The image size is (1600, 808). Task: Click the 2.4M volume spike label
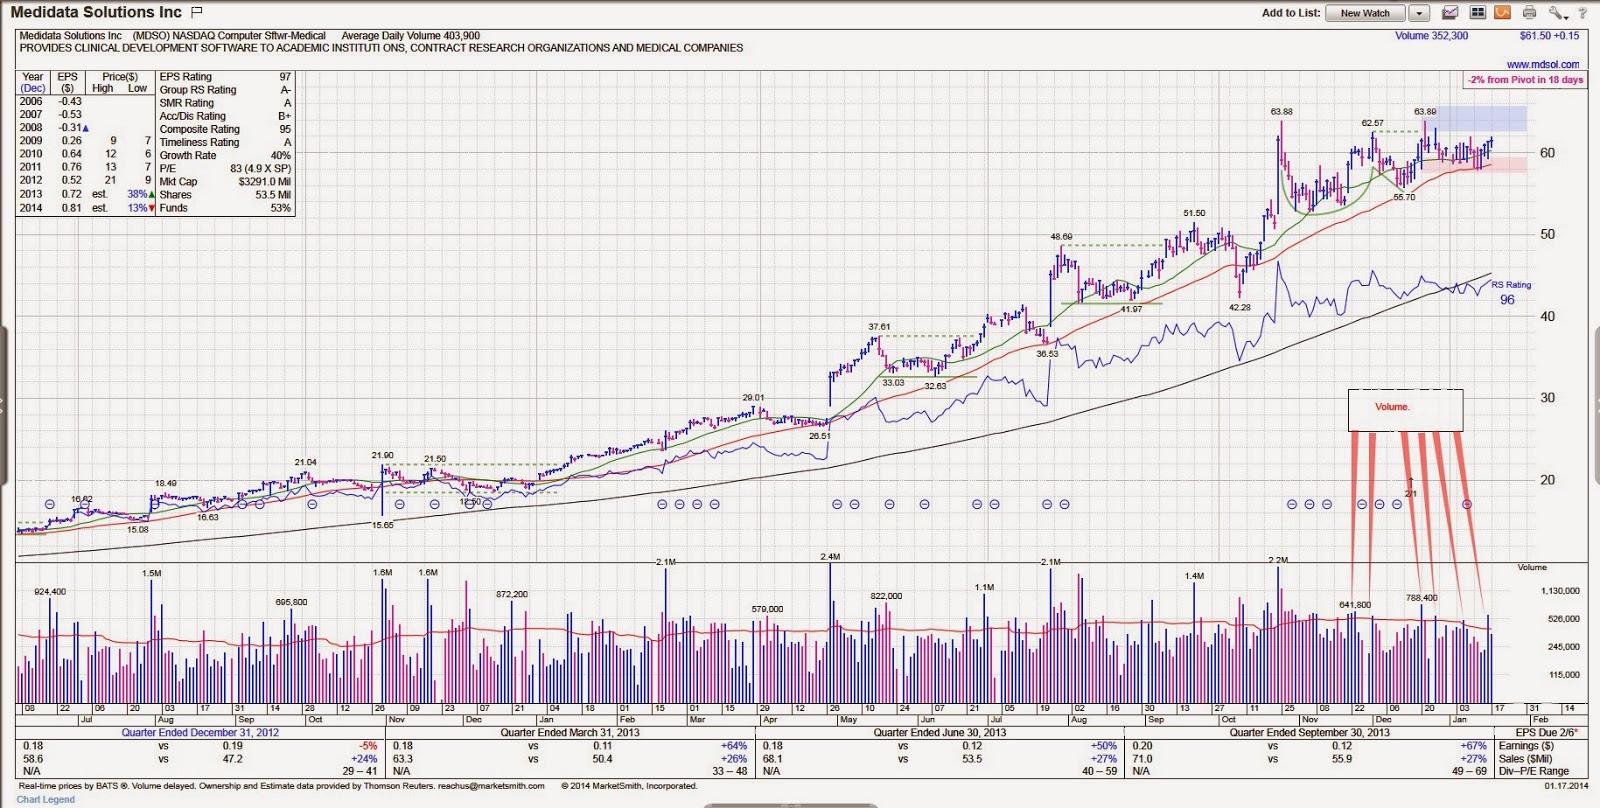(x=830, y=556)
